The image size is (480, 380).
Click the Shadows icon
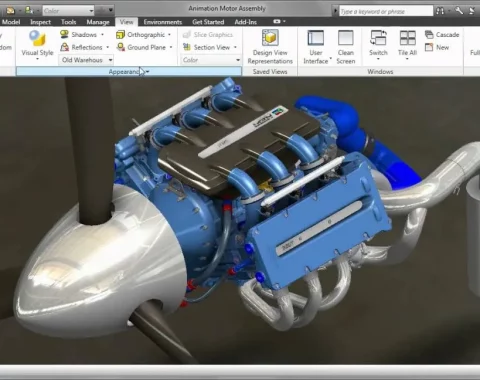click(x=64, y=34)
